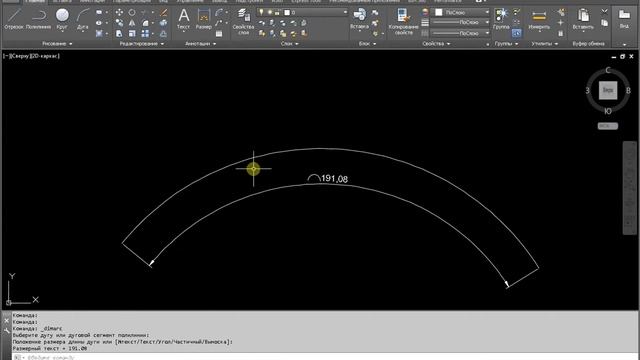Open the calculator icon in Утилиты
This screenshot has width=640, height=360.
pyautogui.click(x=560, y=33)
